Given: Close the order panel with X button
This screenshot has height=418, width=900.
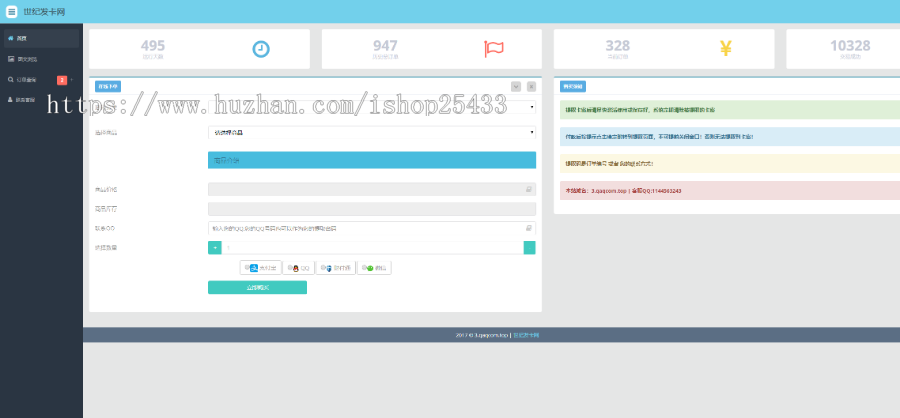Looking at the screenshot, I should pyautogui.click(x=532, y=87).
